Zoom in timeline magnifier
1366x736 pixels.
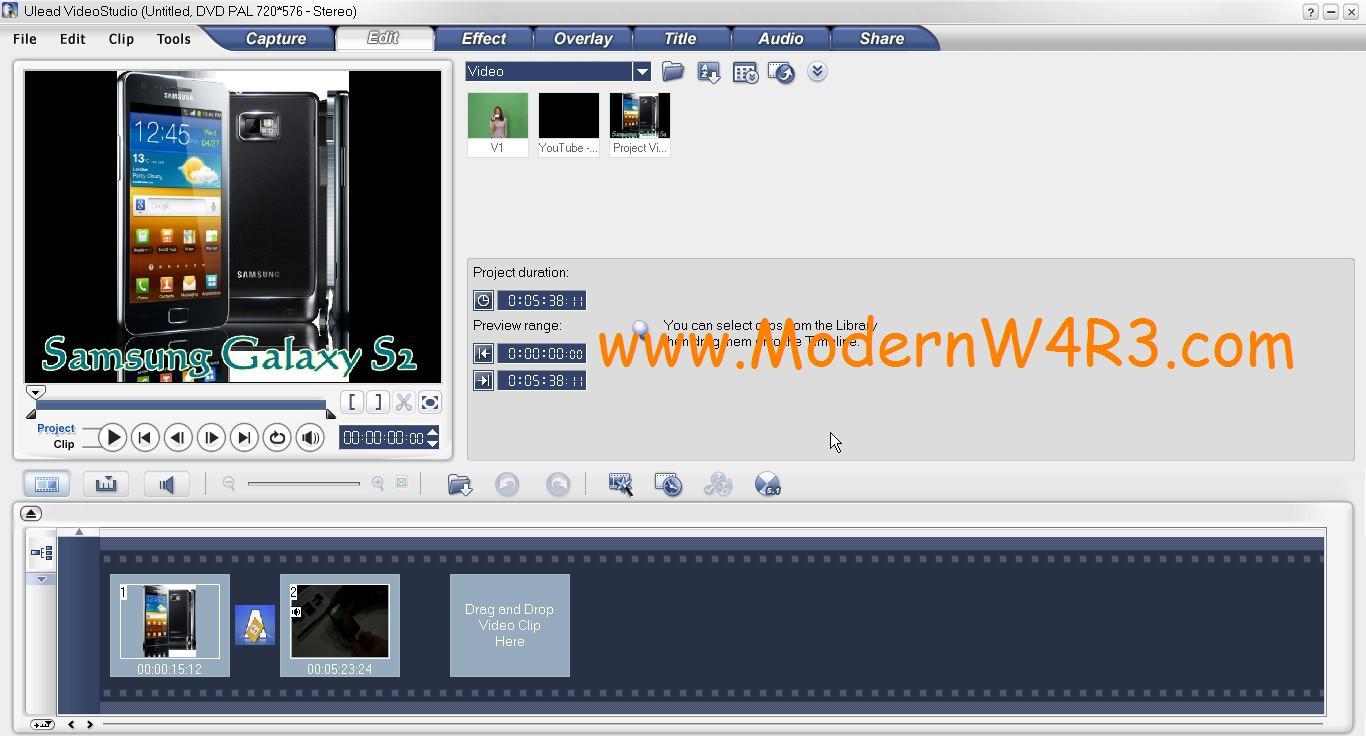point(378,483)
